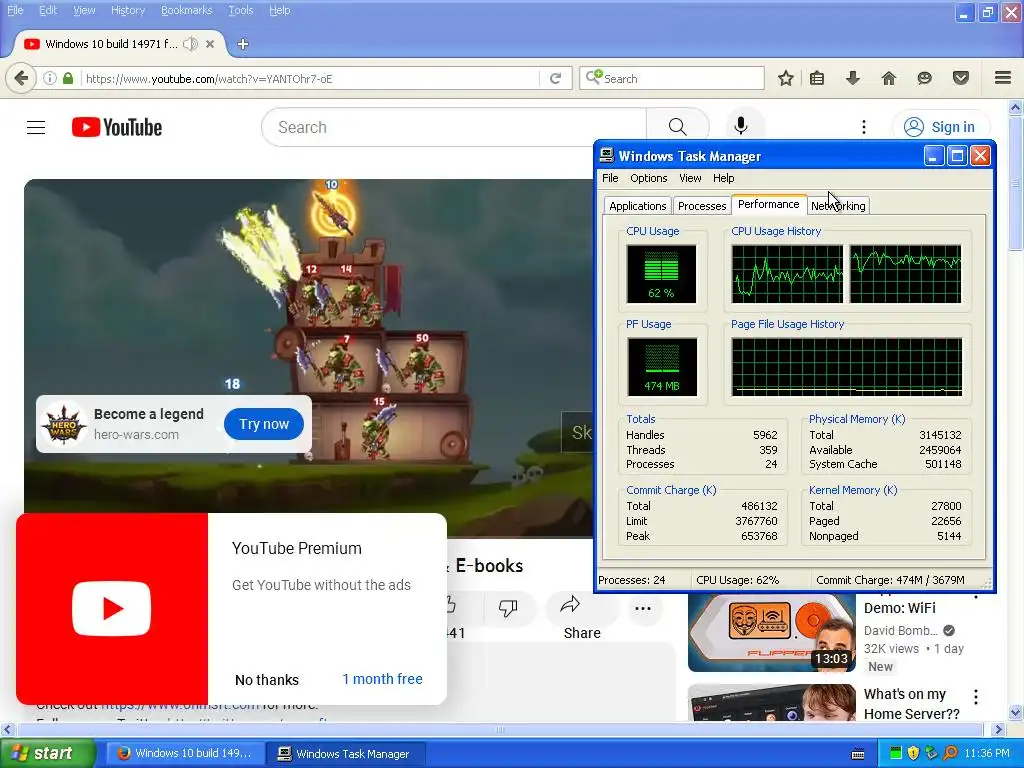The width and height of the screenshot is (1024, 768).
Task: Open Firefox History menu
Action: tap(127, 10)
